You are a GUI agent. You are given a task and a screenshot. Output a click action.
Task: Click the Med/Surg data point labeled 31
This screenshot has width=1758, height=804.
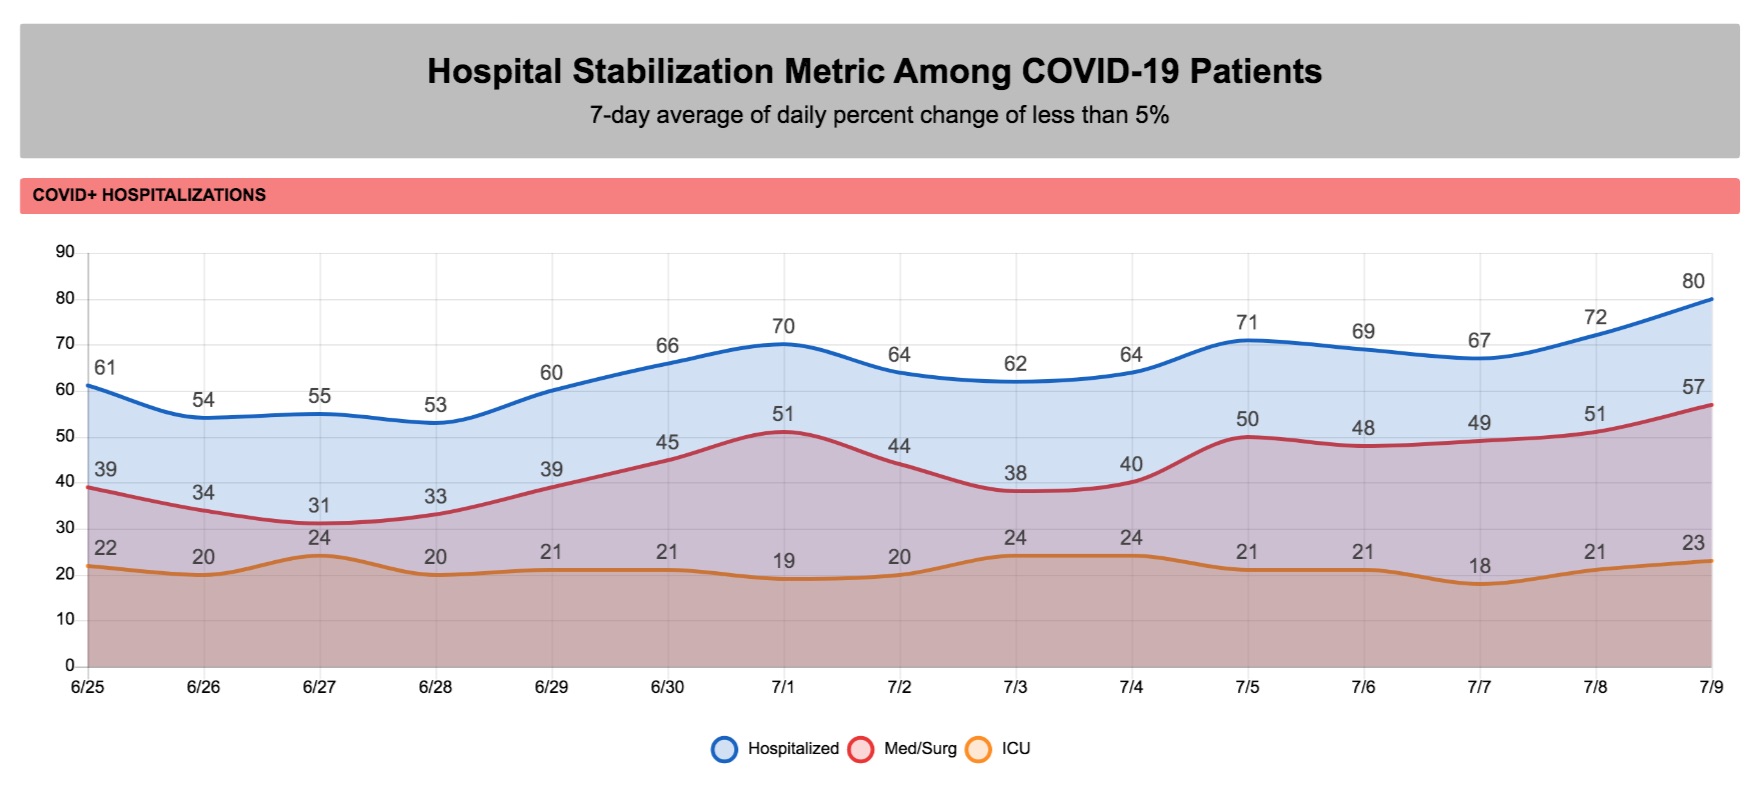[320, 523]
